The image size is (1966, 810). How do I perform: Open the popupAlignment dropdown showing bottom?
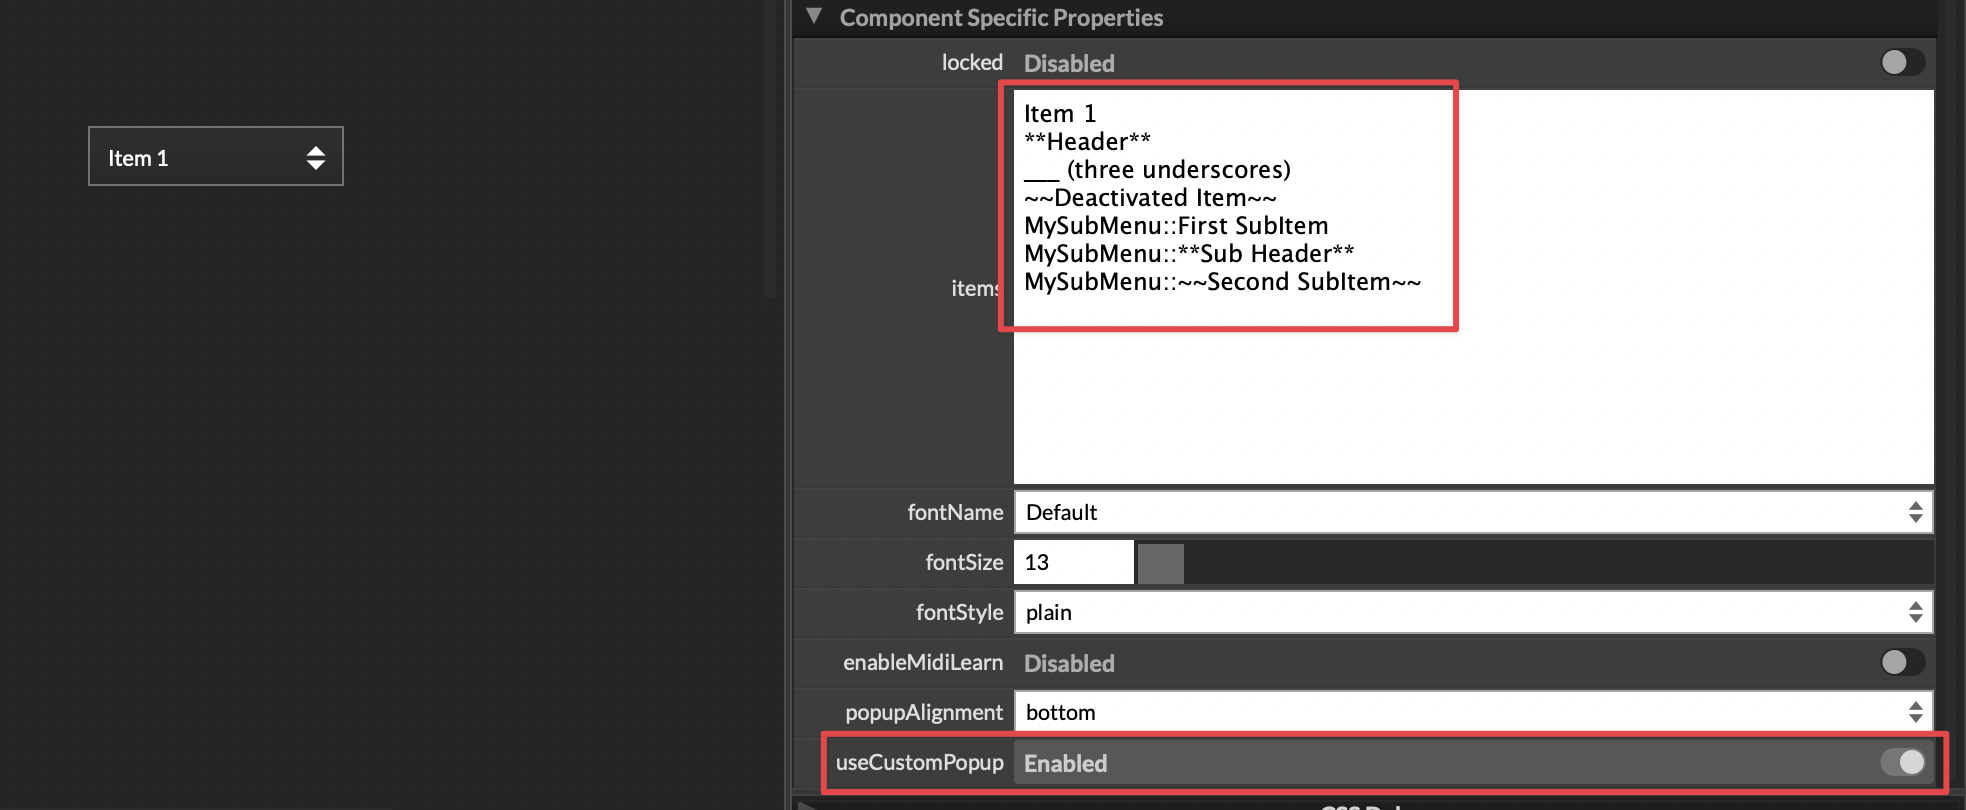click(1460, 713)
